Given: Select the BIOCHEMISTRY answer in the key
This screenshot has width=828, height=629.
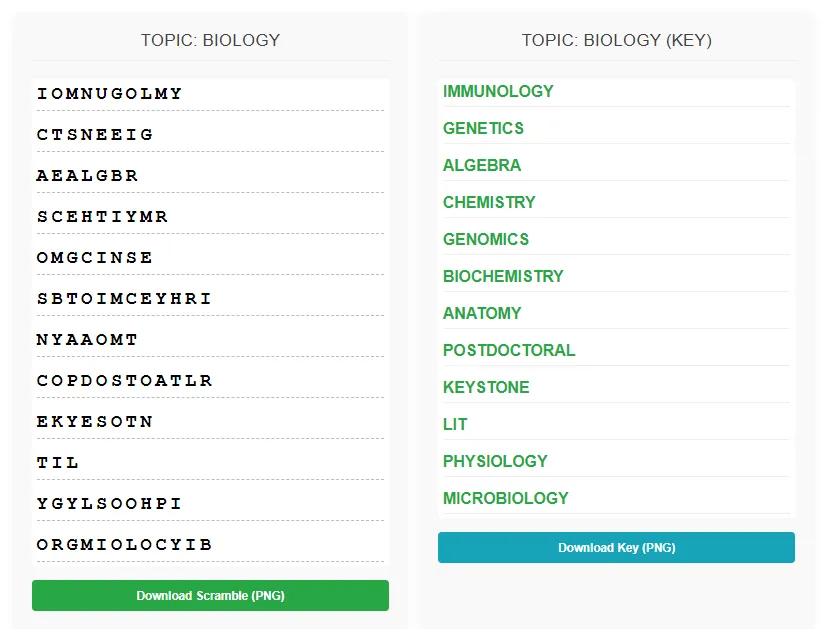Looking at the screenshot, I should 503,276.
